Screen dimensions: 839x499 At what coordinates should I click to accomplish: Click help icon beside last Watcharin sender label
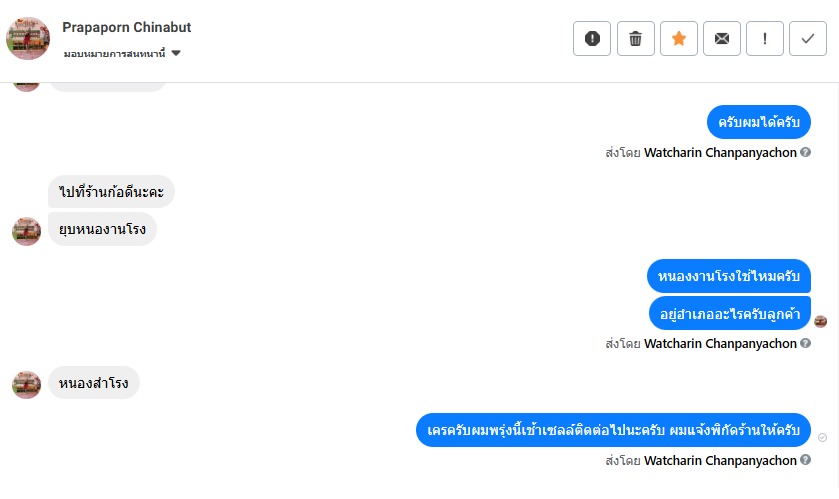(x=805, y=461)
